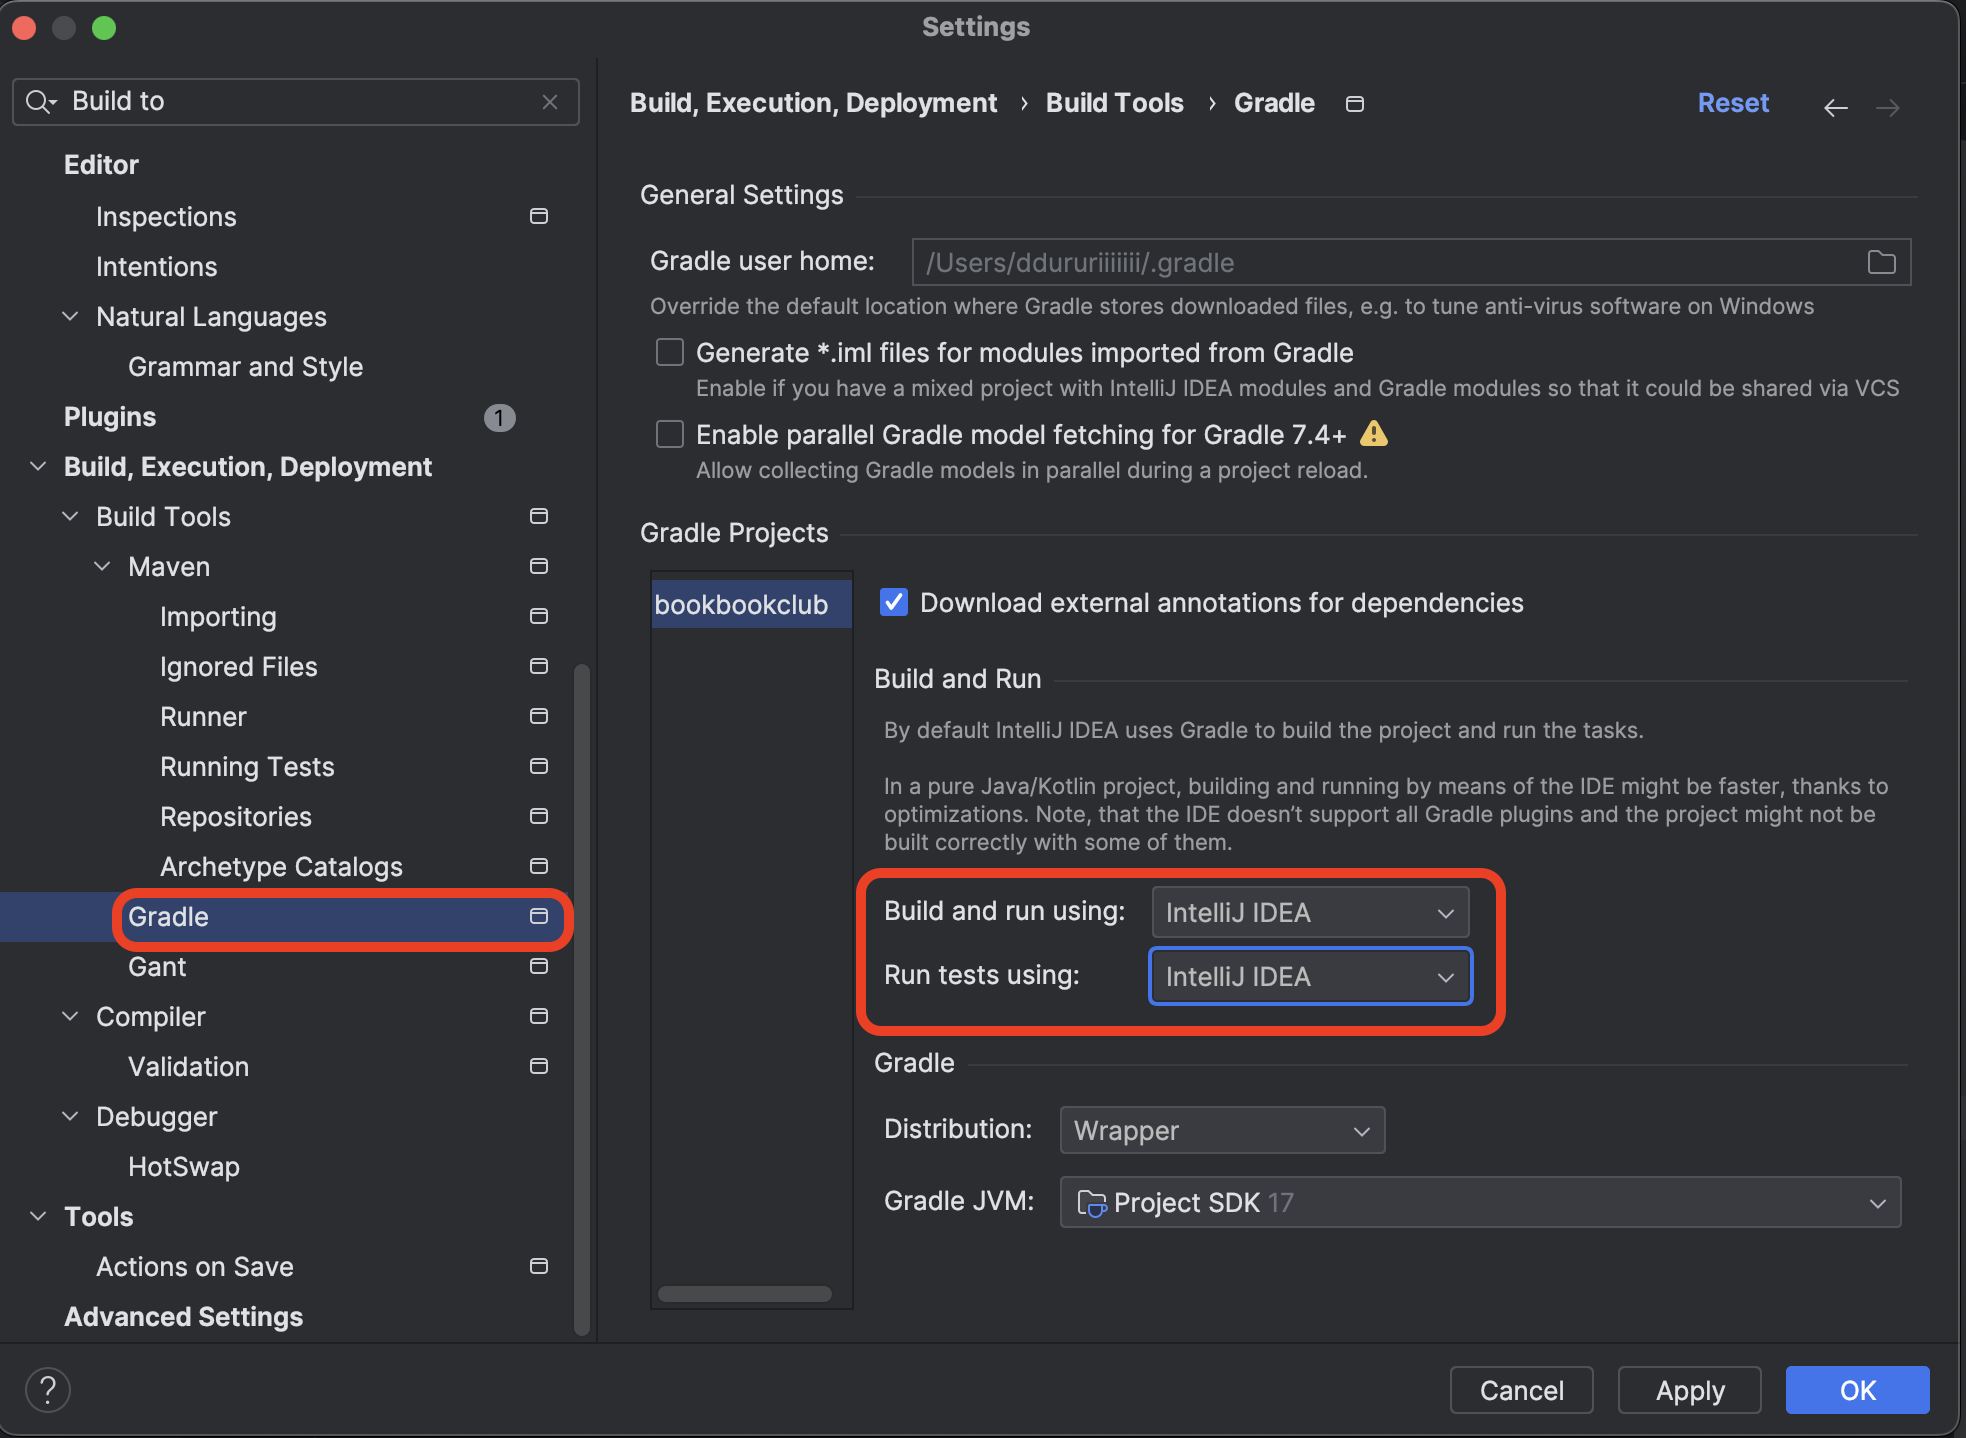
Task: Open help with the question mark icon
Action: pyautogui.click(x=47, y=1390)
